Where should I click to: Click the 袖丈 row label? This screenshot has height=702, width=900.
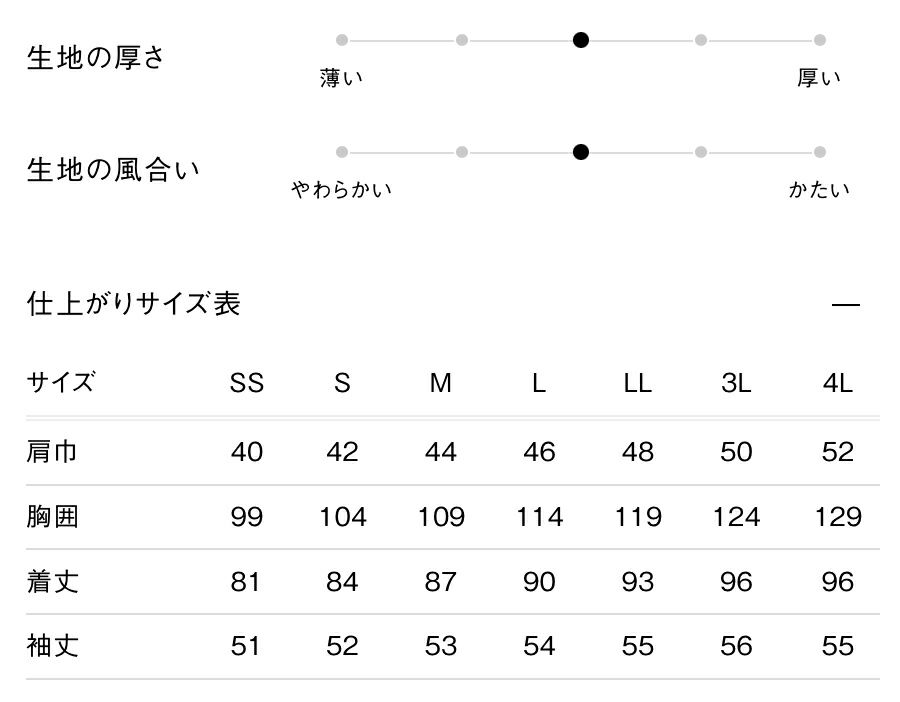52,646
